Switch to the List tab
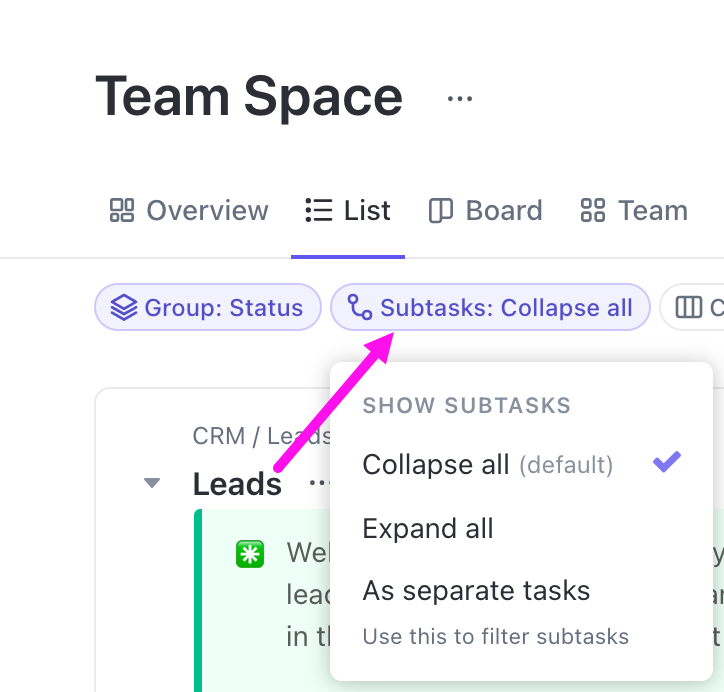 tap(348, 211)
